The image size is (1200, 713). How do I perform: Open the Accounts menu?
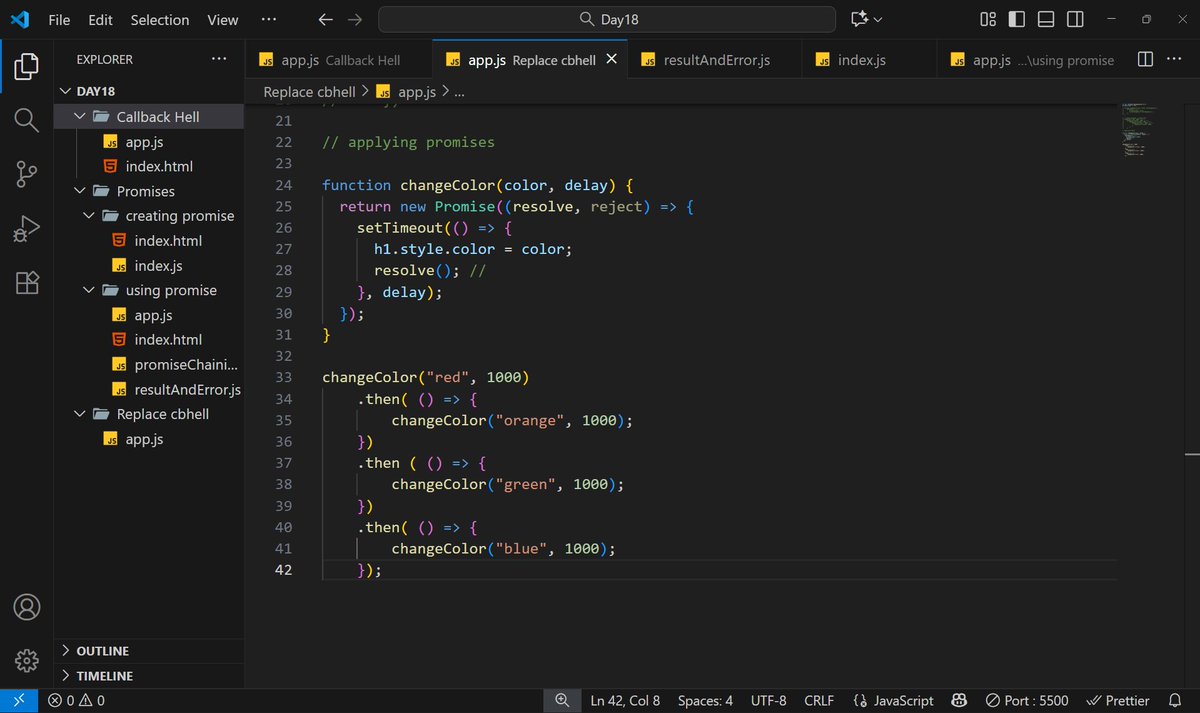click(27, 607)
